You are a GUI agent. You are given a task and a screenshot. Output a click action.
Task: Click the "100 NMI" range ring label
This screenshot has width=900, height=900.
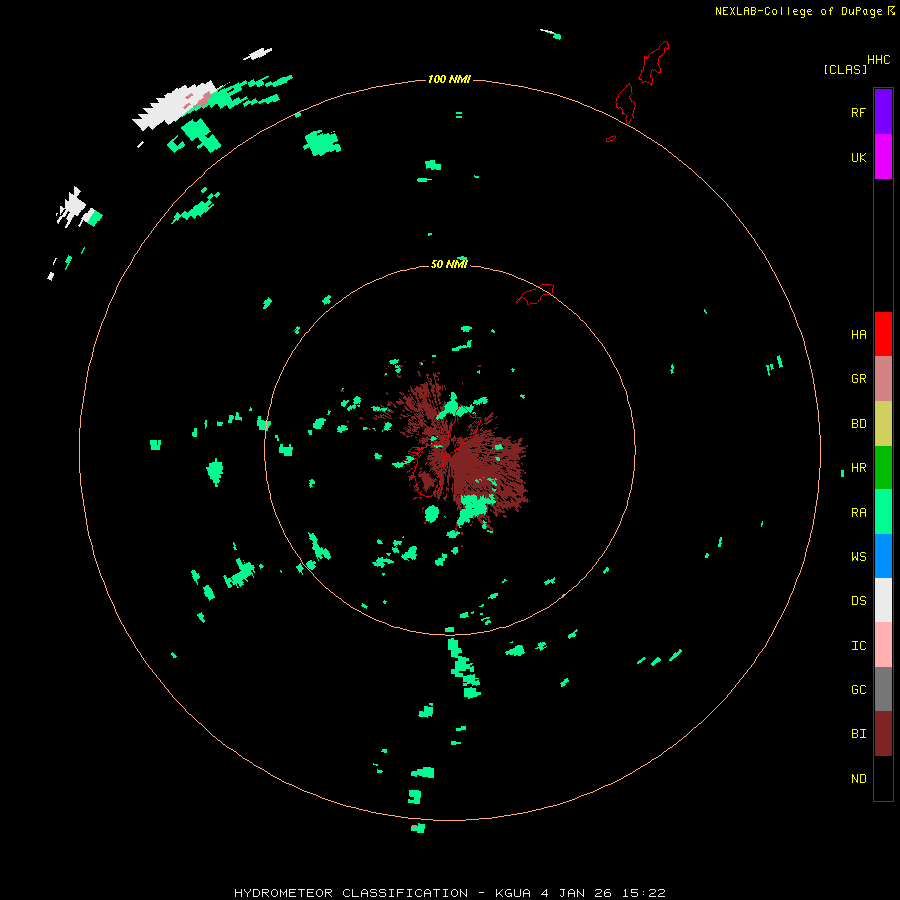pyautogui.click(x=449, y=79)
